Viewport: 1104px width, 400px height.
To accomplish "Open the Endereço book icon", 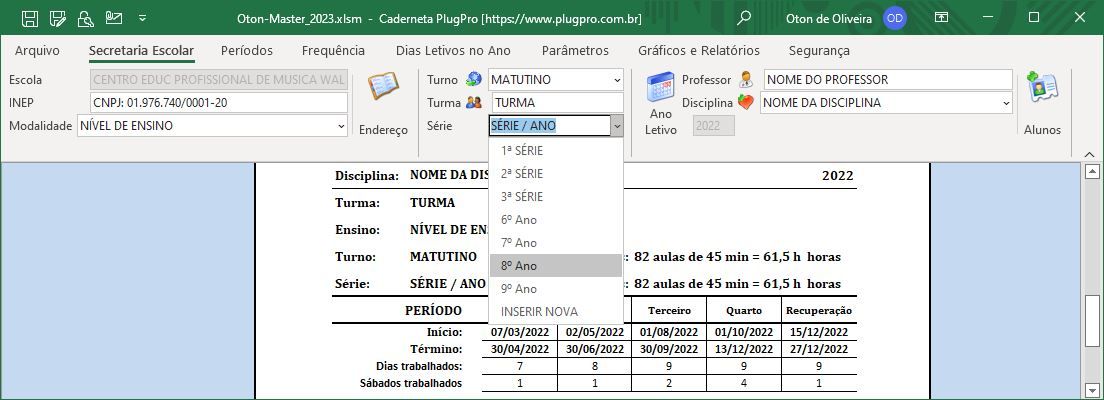I will [x=383, y=89].
